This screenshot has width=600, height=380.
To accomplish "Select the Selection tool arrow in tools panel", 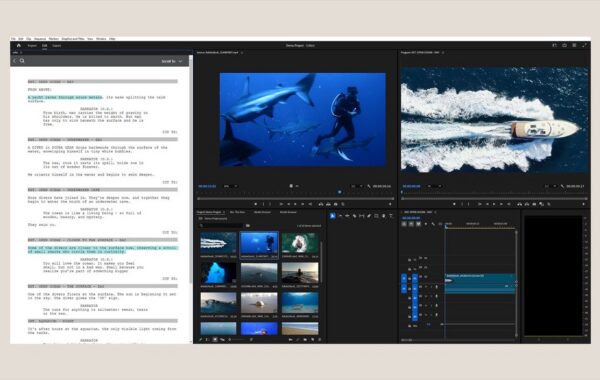I will 333,216.
